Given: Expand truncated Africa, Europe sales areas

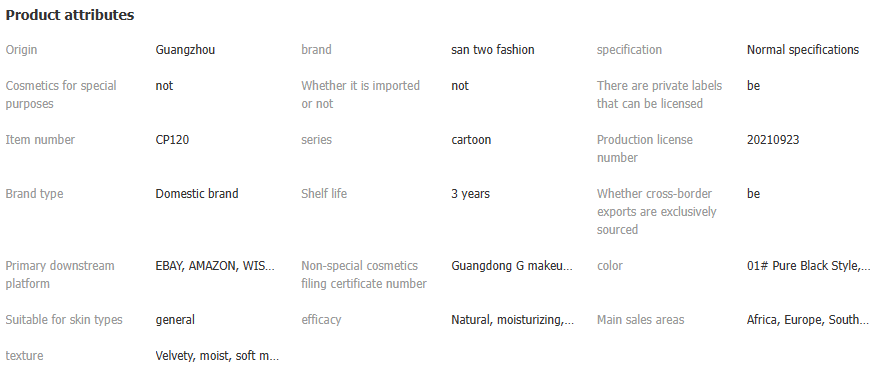Looking at the screenshot, I should click(807, 320).
